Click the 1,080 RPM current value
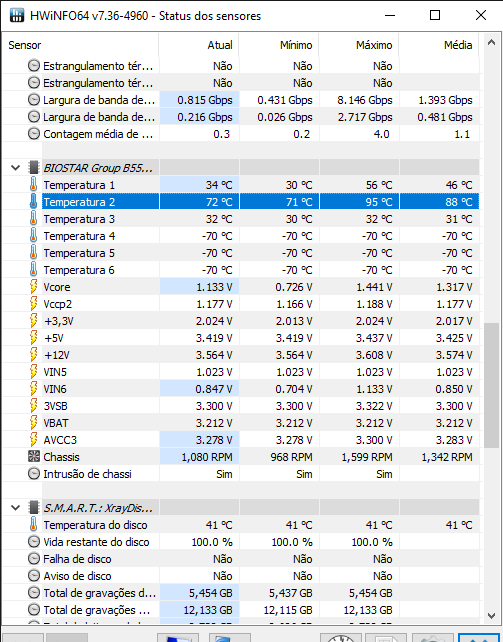 (207, 457)
